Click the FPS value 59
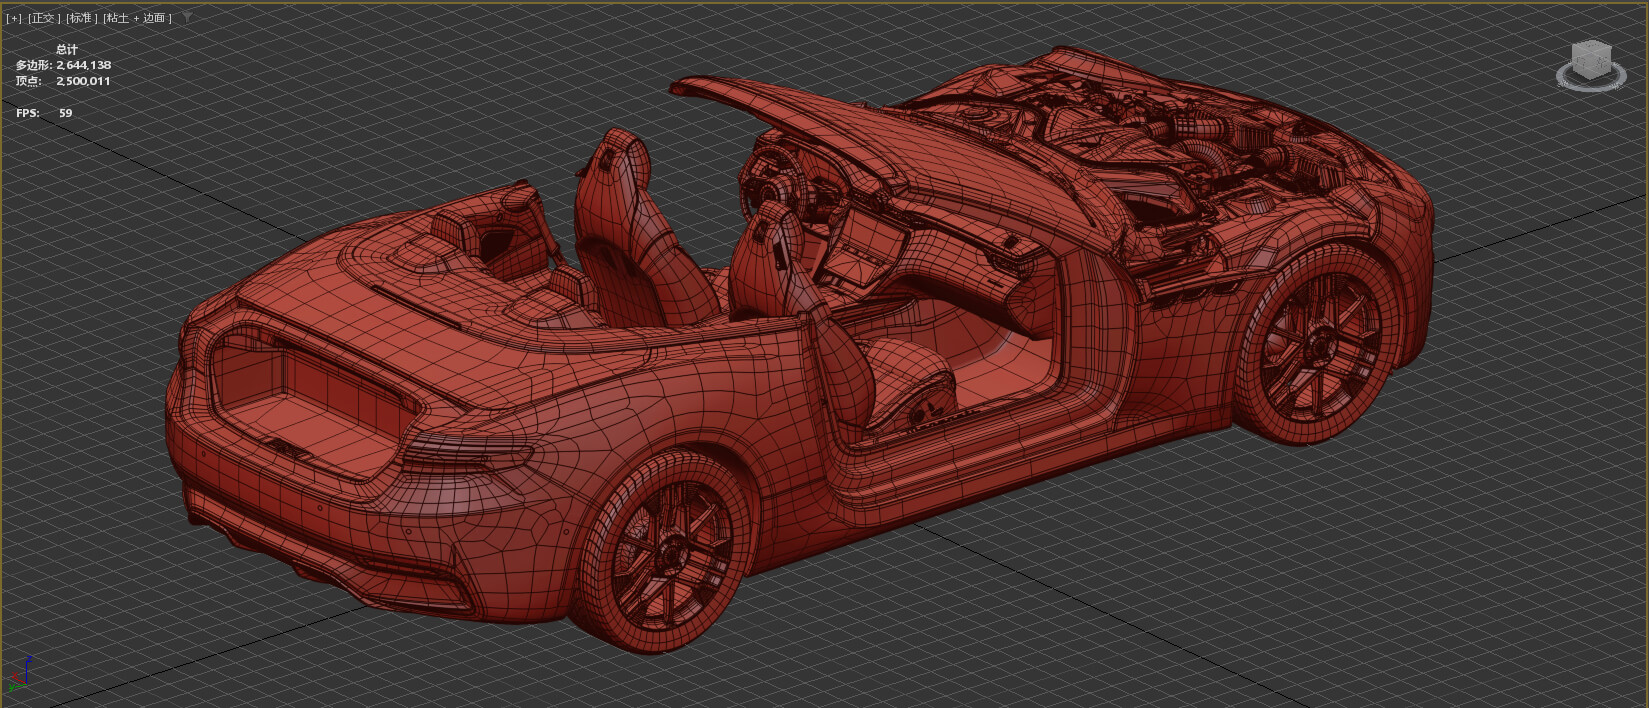The width and height of the screenshot is (1649, 708). [65, 113]
